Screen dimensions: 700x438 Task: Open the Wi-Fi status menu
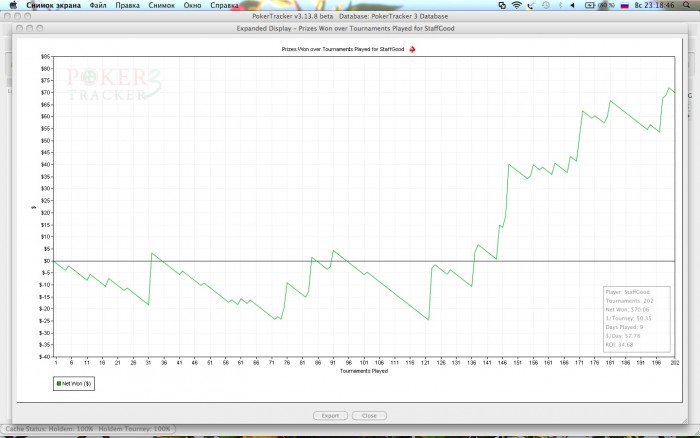point(517,5)
